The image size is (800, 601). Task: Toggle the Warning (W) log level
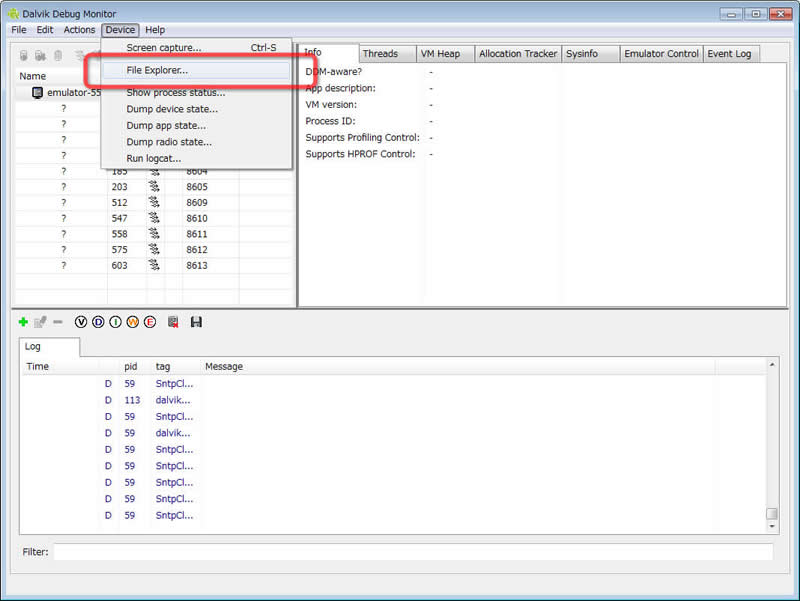(133, 322)
